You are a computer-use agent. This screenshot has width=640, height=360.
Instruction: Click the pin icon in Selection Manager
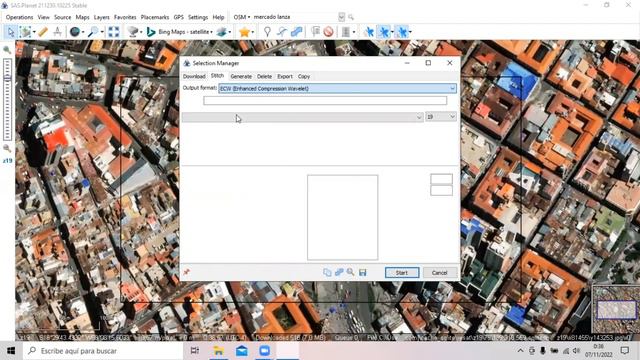pos(187,272)
